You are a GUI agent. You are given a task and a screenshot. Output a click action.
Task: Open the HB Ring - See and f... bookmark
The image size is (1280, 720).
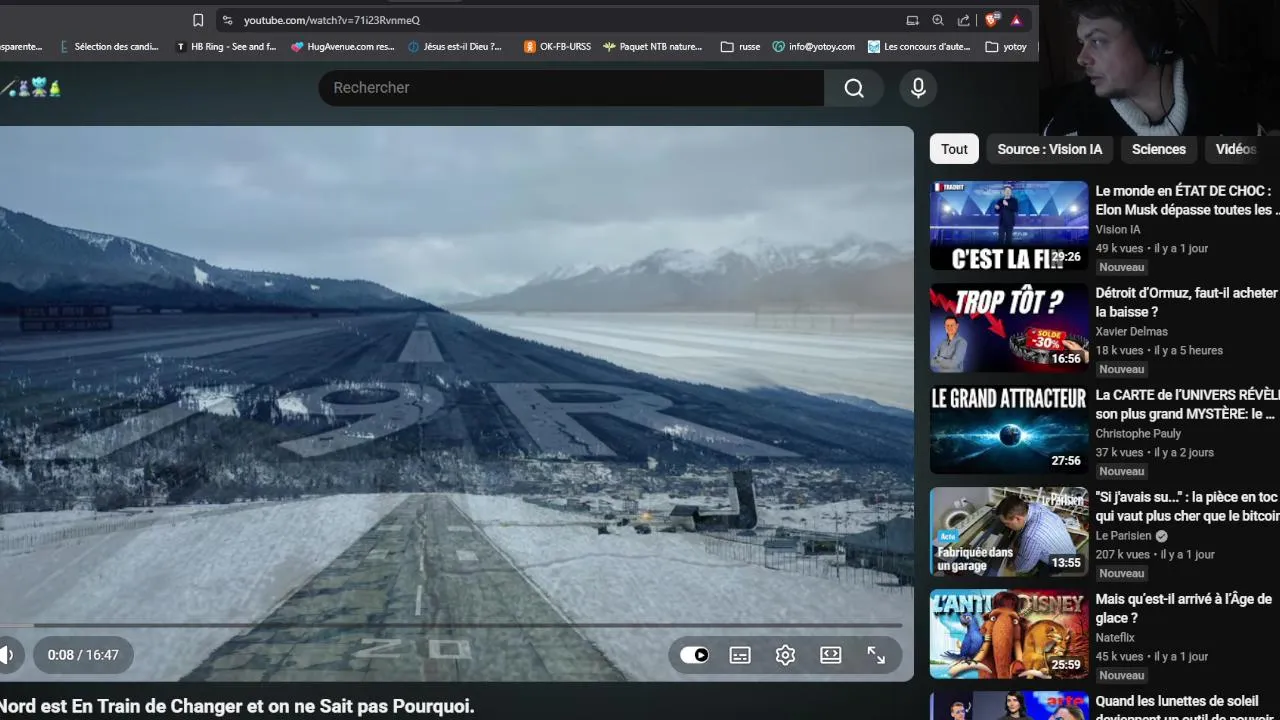[x=226, y=46]
